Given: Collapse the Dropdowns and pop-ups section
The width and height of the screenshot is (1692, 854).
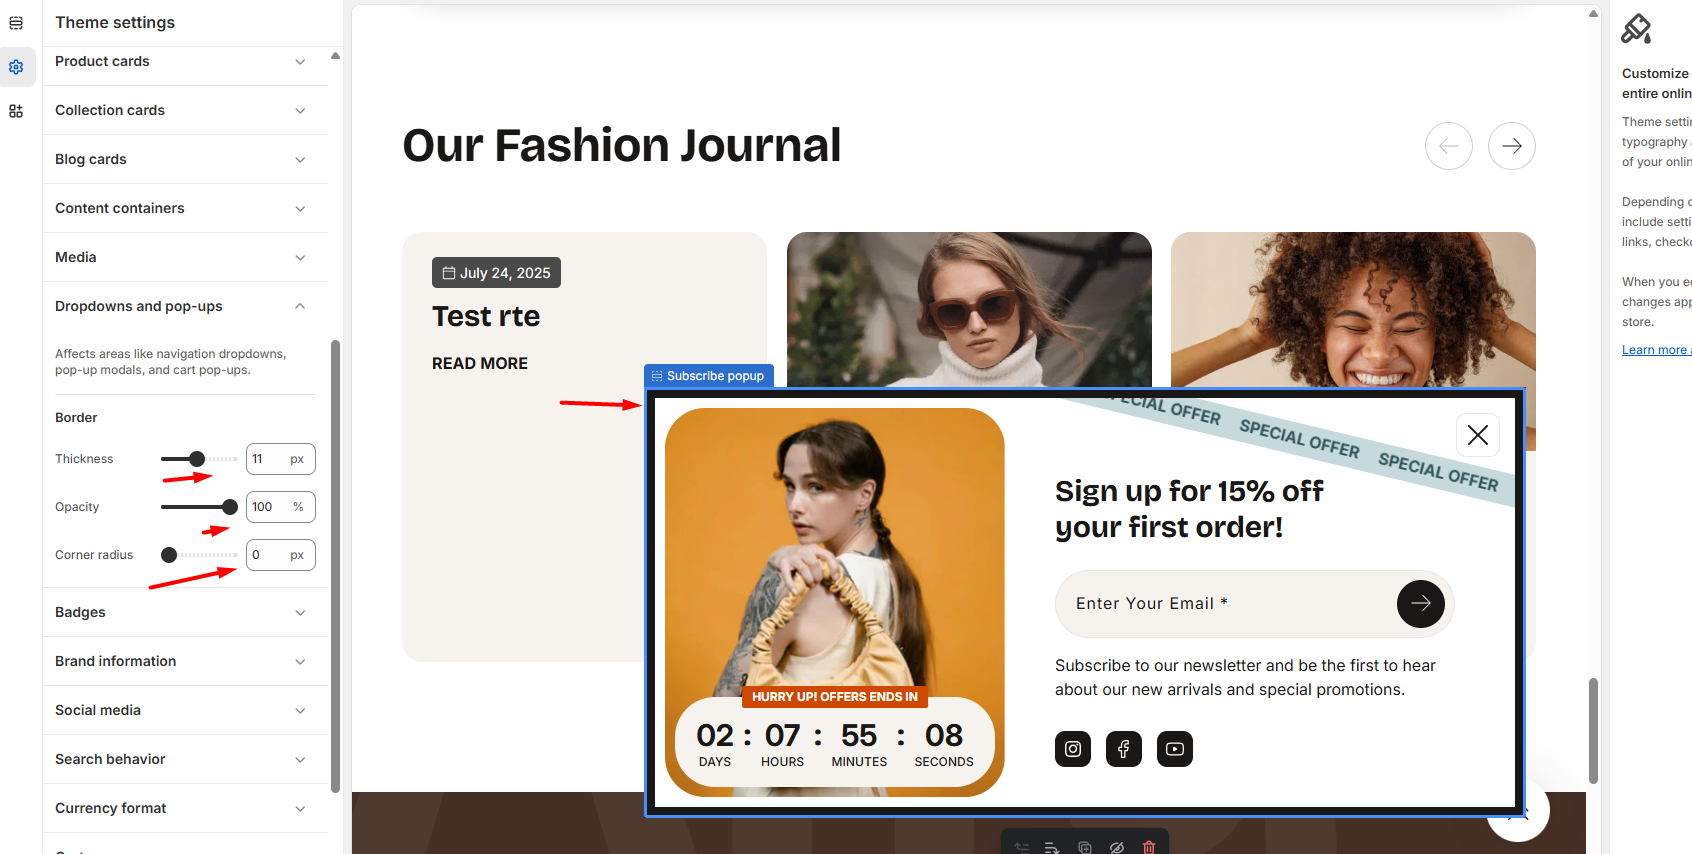Looking at the screenshot, I should (185, 306).
